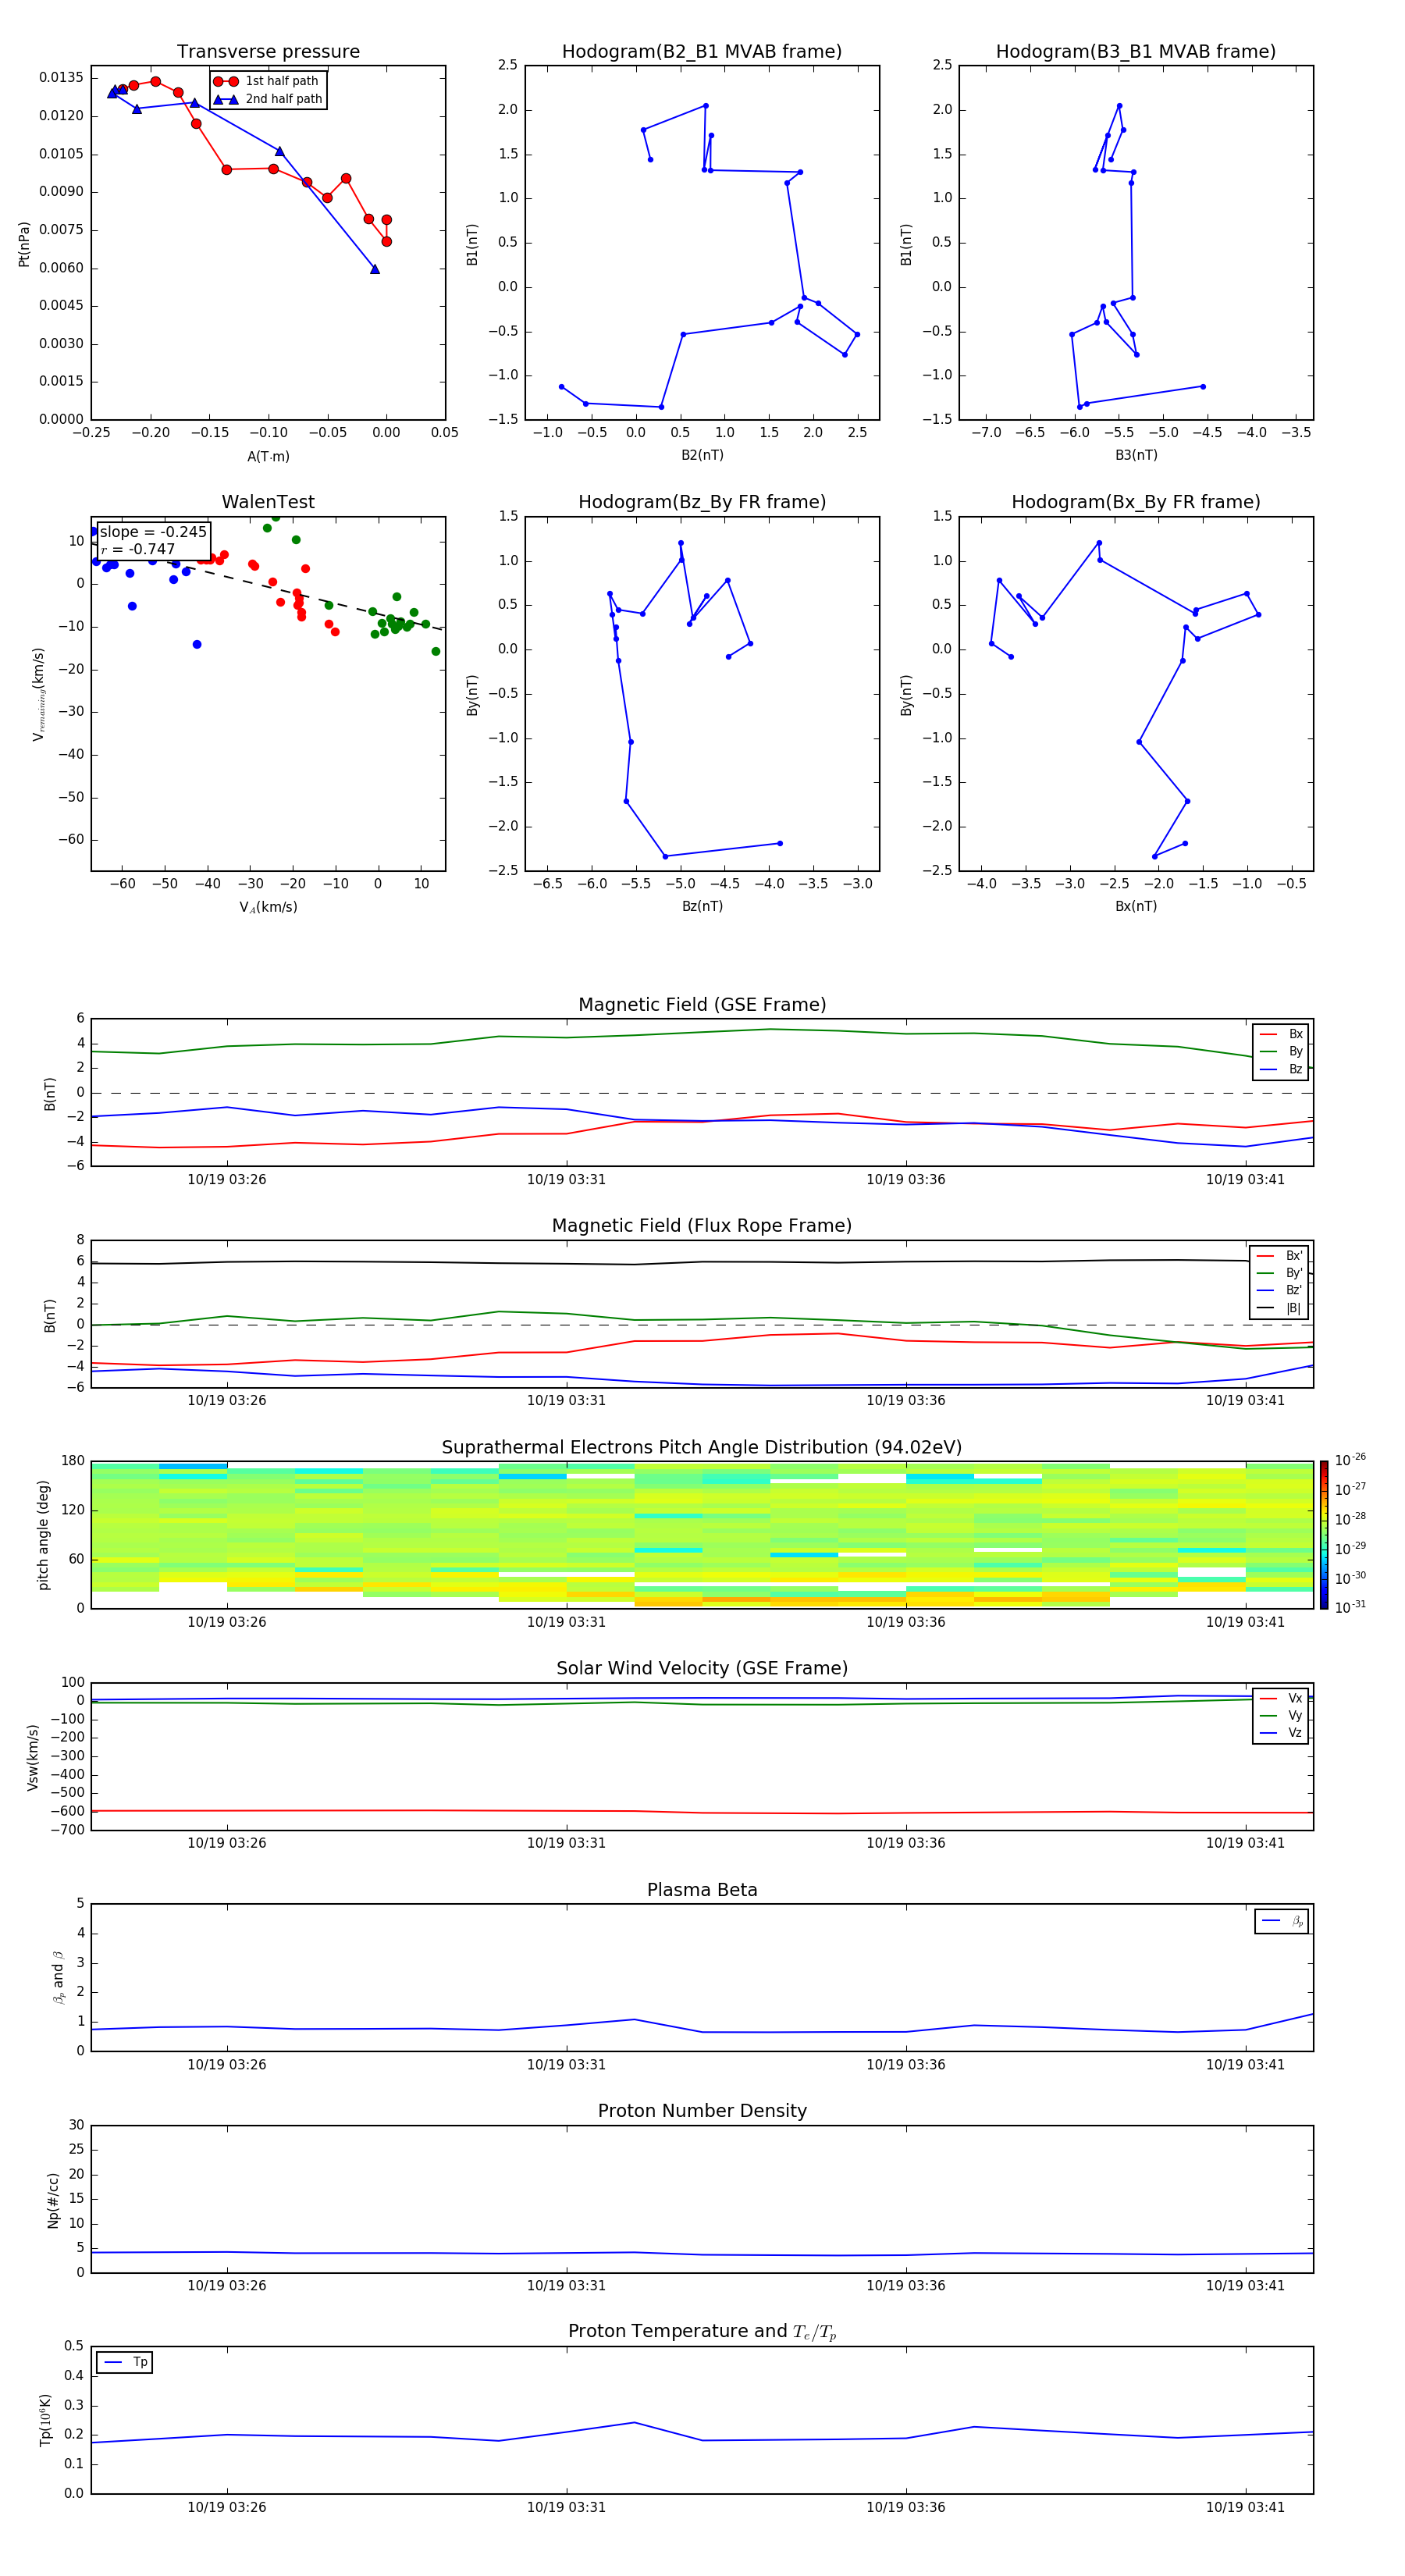Click the 'Vsw(km/s)' axis label
This screenshot has width=1405, height=2576.
pos(33,1757)
